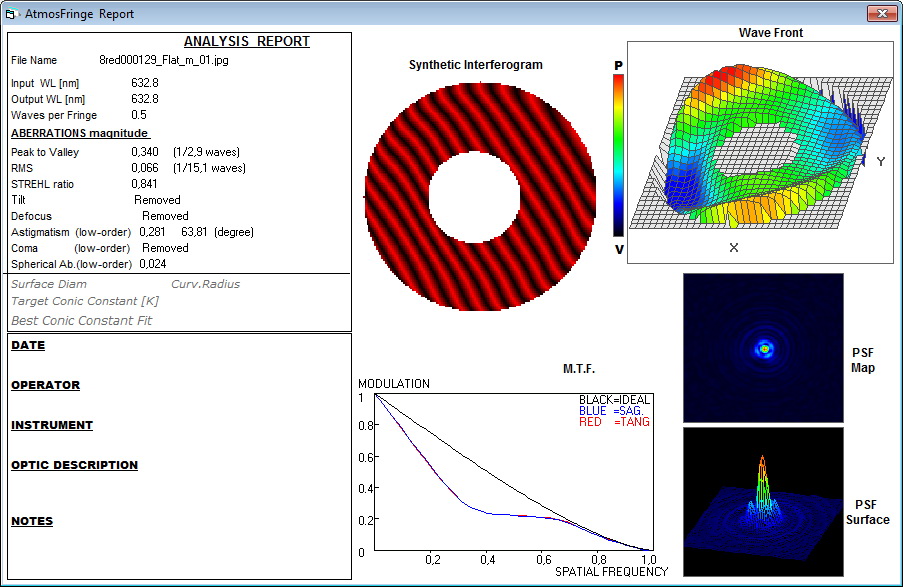Select the OPTIC DESCRIPTION field heading

point(74,465)
